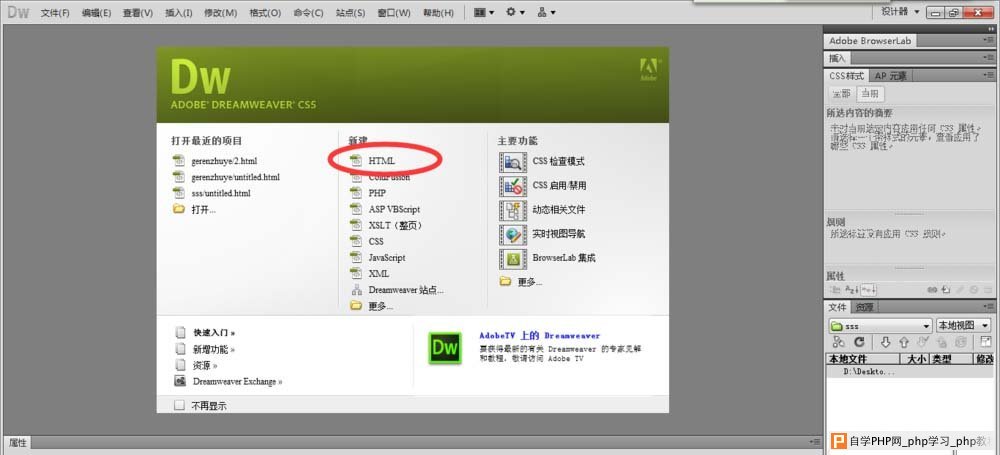
Task: Switch to the AP 元素 tab
Action: tap(890, 76)
